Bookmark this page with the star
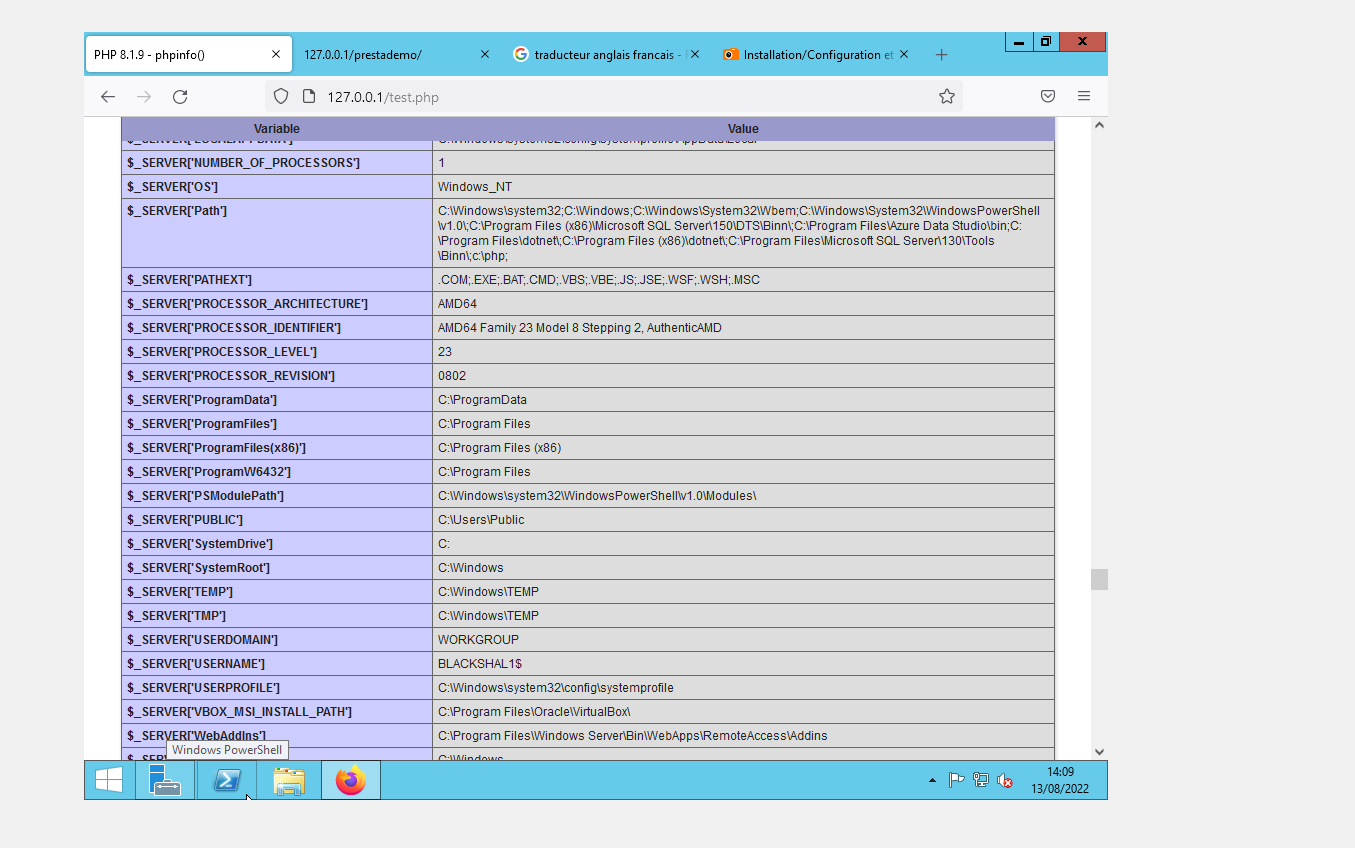 [947, 97]
